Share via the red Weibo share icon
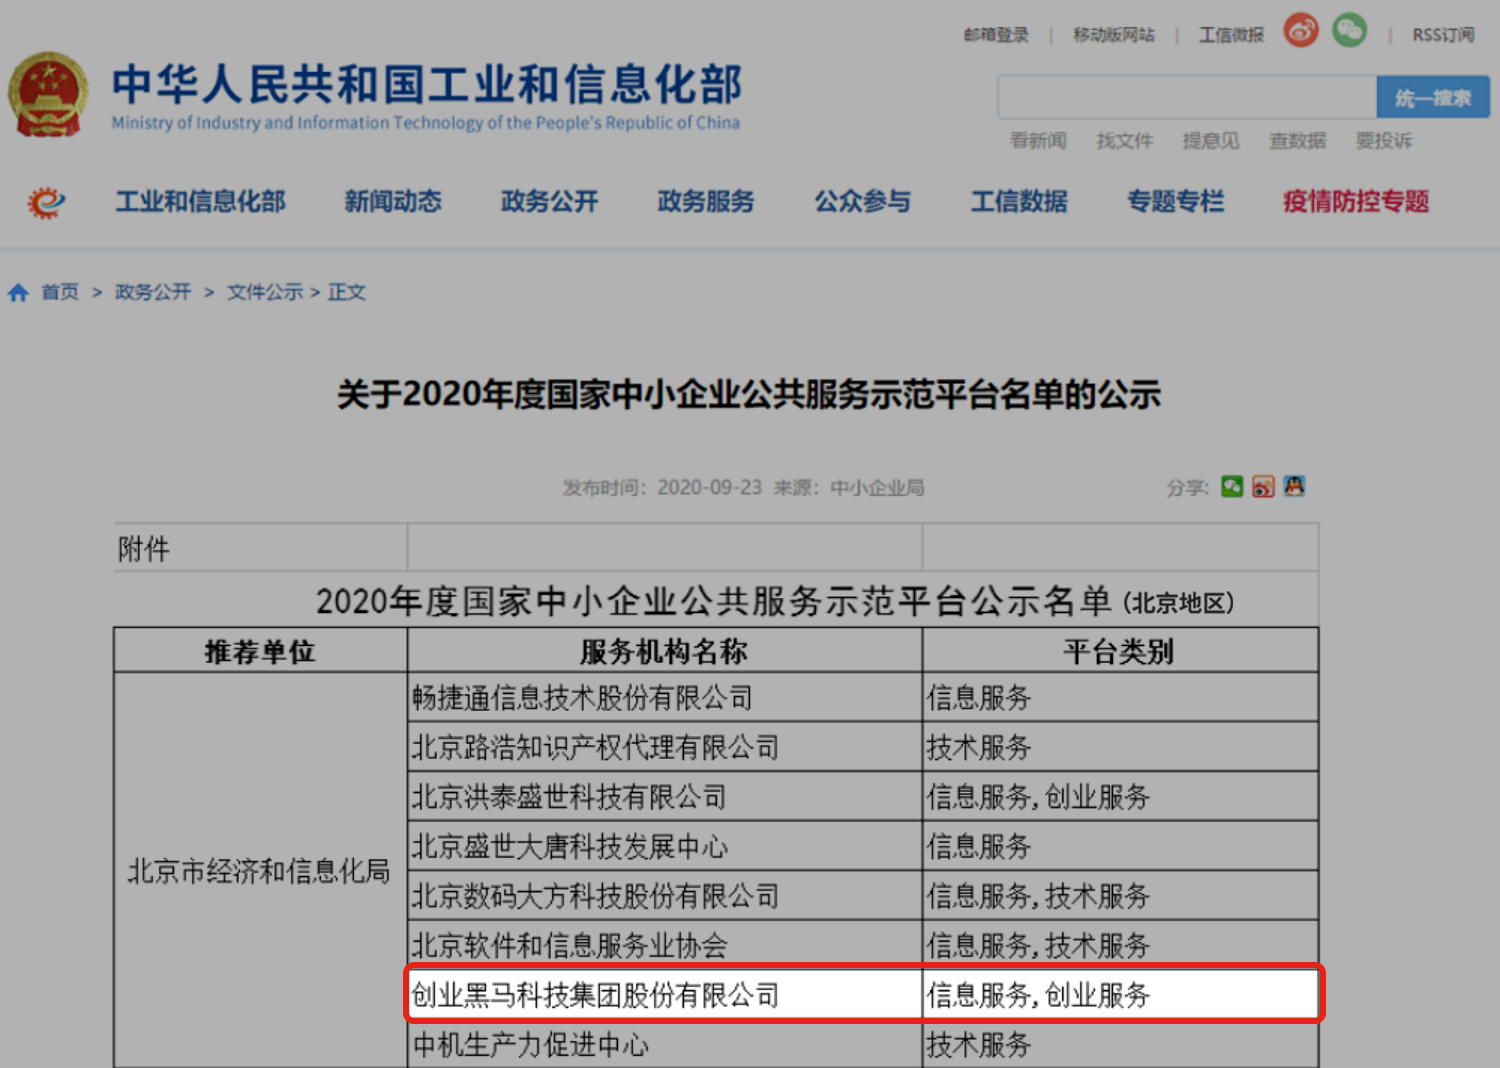The image size is (1500, 1068). (1263, 487)
